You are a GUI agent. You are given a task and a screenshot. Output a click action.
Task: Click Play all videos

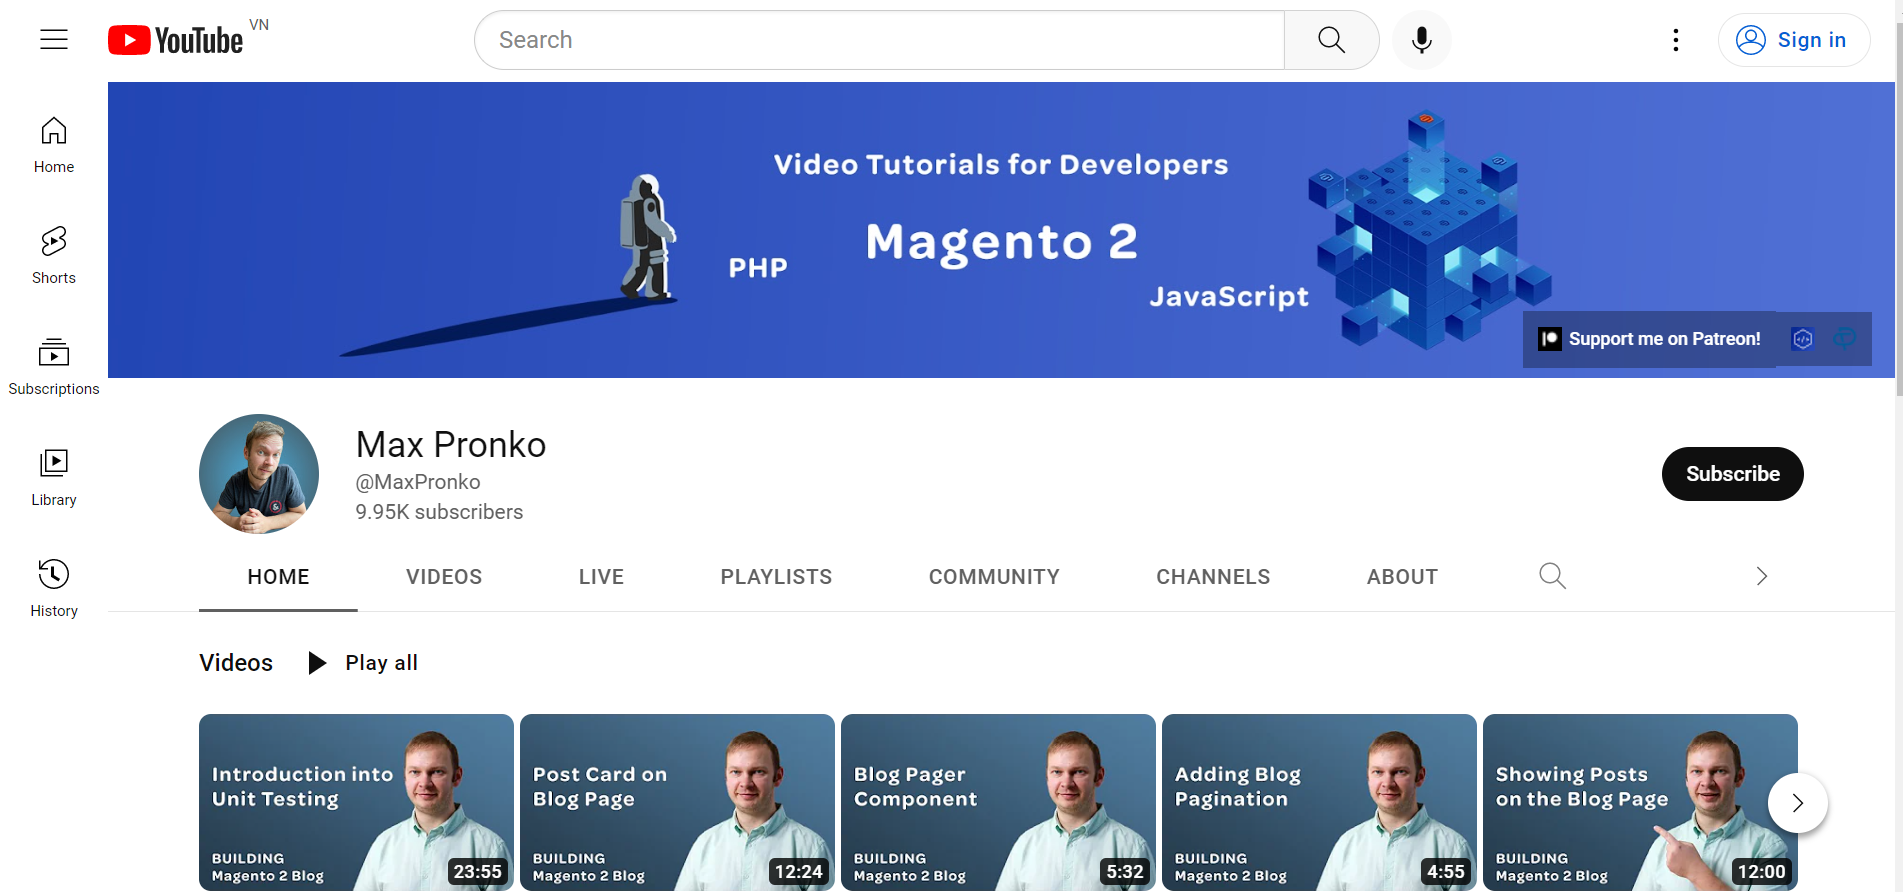[x=363, y=663]
